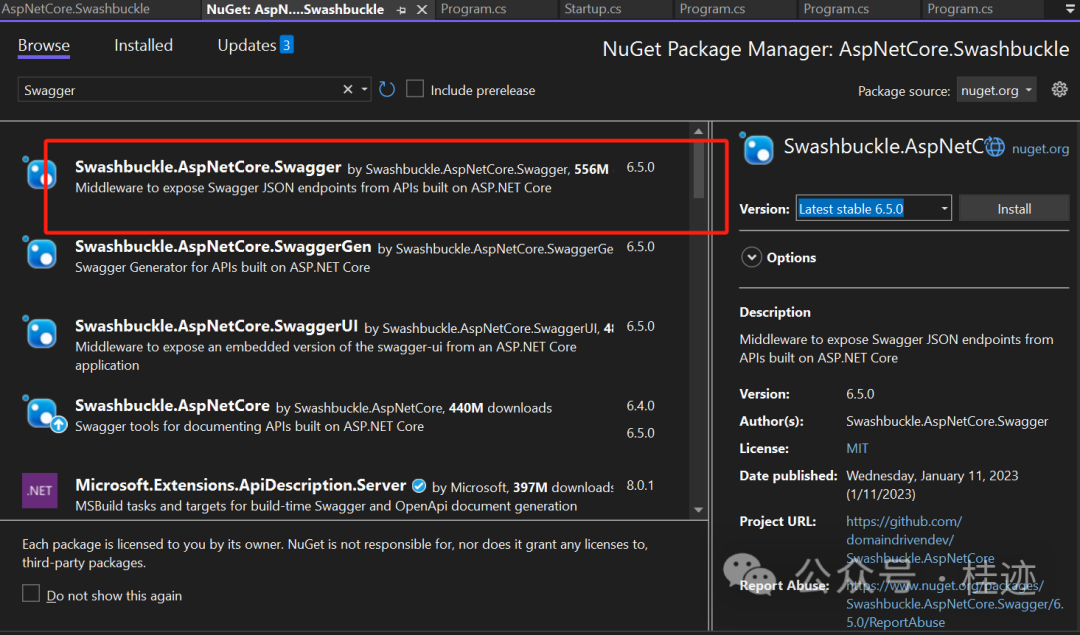Open the first Program.cs document tab
1080x635 pixels.
tap(473, 9)
